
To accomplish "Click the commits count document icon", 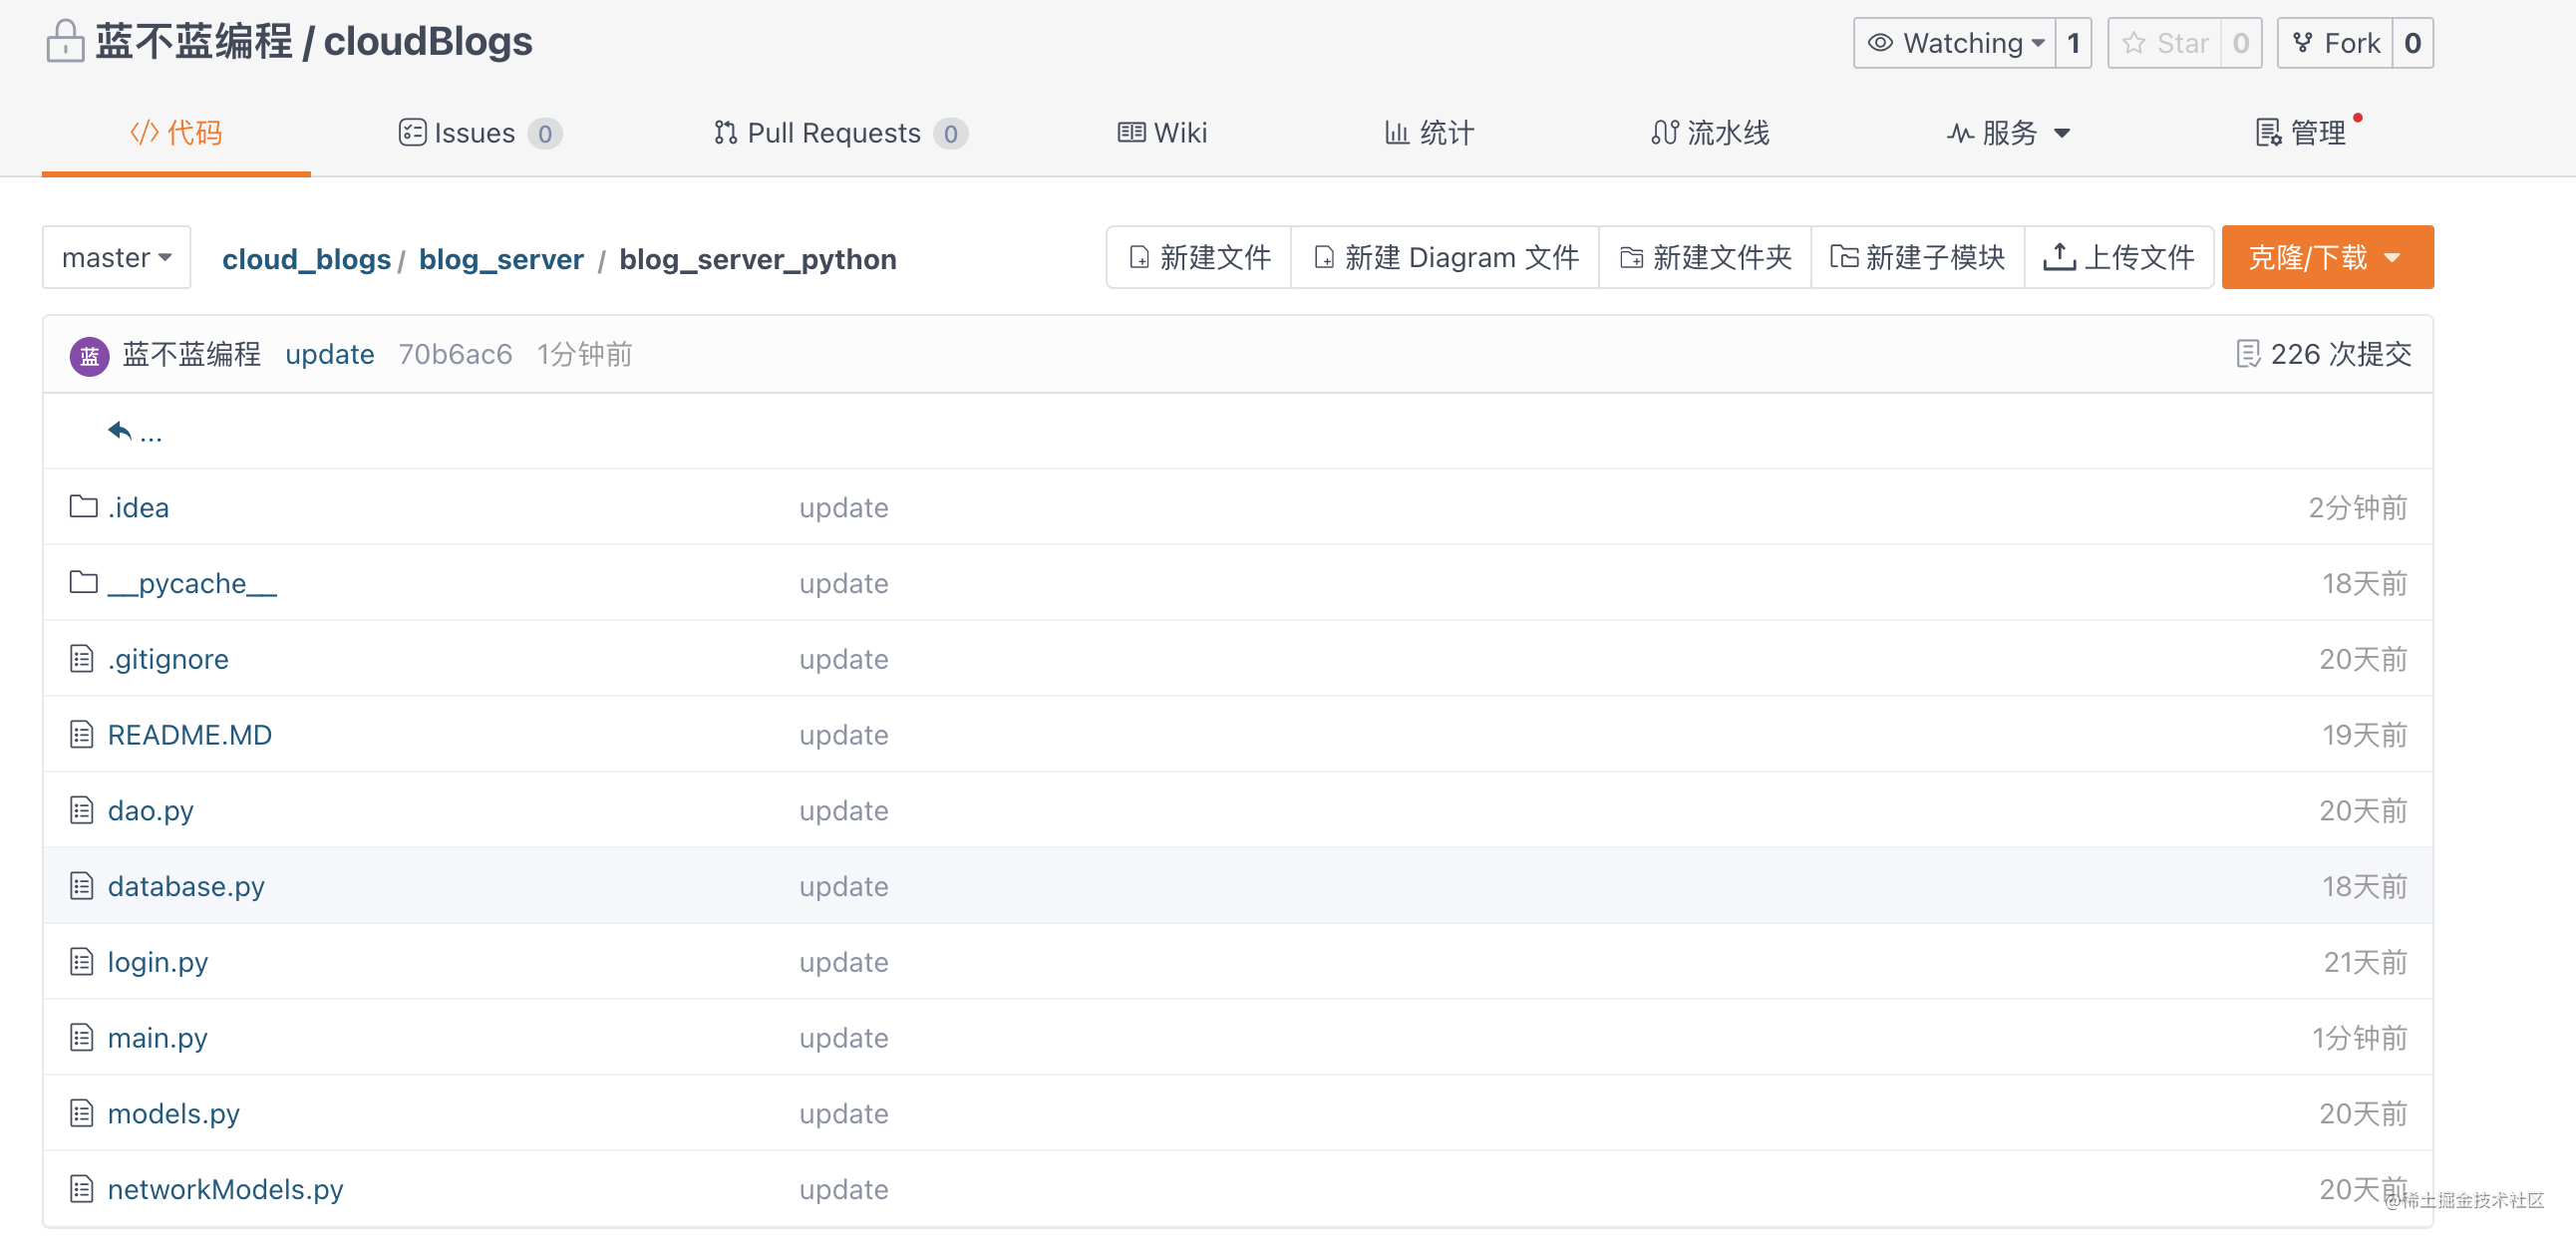I will coord(2247,354).
